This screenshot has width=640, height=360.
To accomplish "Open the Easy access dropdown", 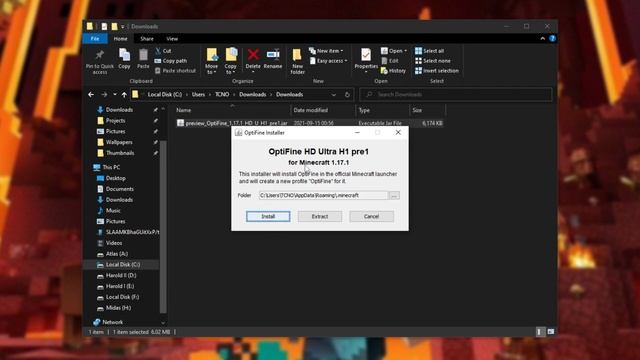I will click(328, 61).
